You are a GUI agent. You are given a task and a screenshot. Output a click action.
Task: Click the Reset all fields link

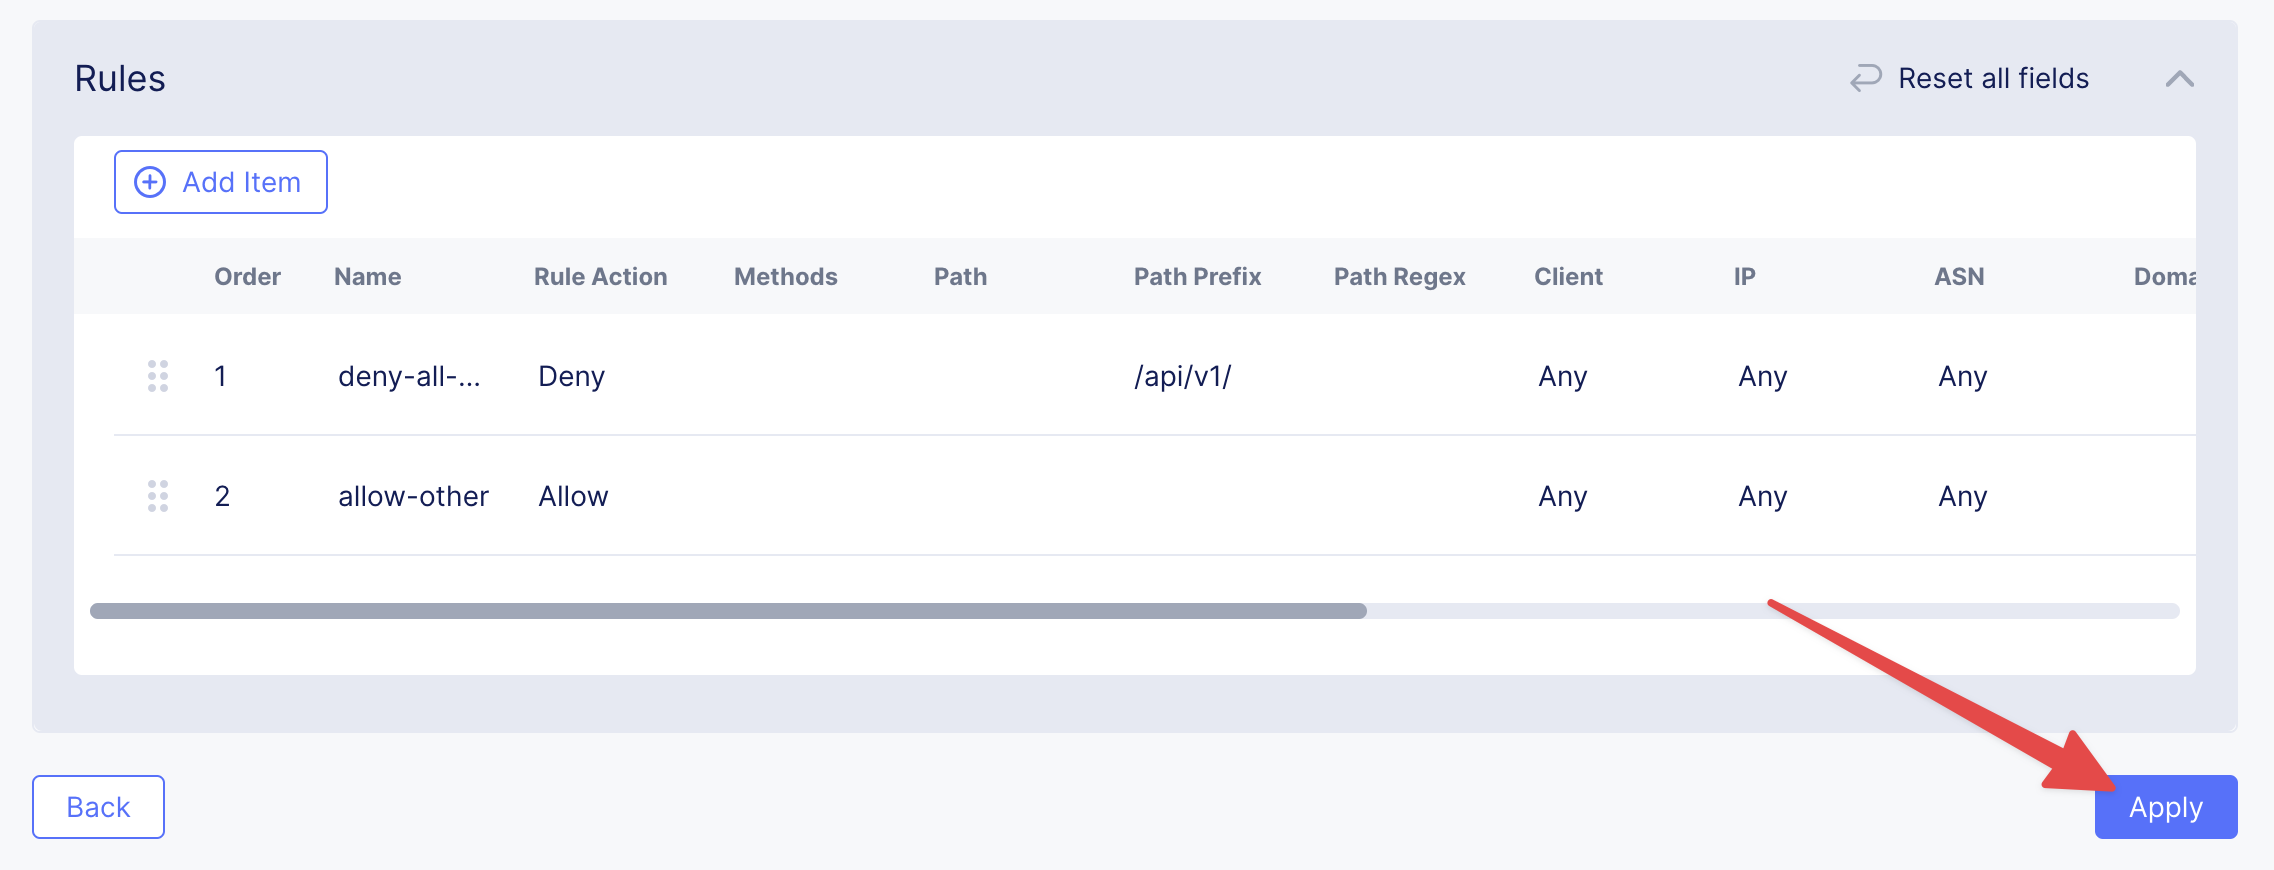[x=1993, y=78]
